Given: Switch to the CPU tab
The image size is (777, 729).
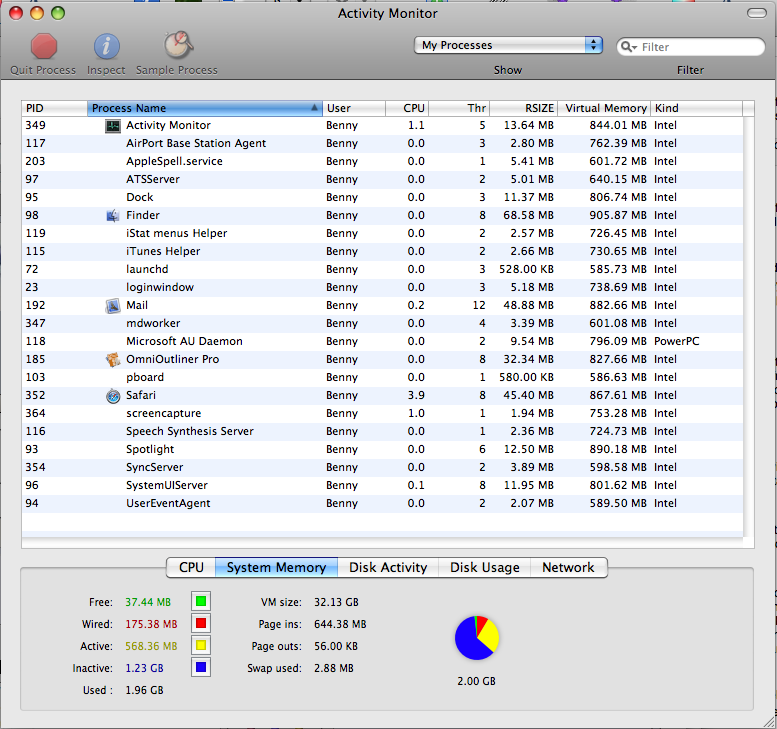Looking at the screenshot, I should click(x=191, y=567).
